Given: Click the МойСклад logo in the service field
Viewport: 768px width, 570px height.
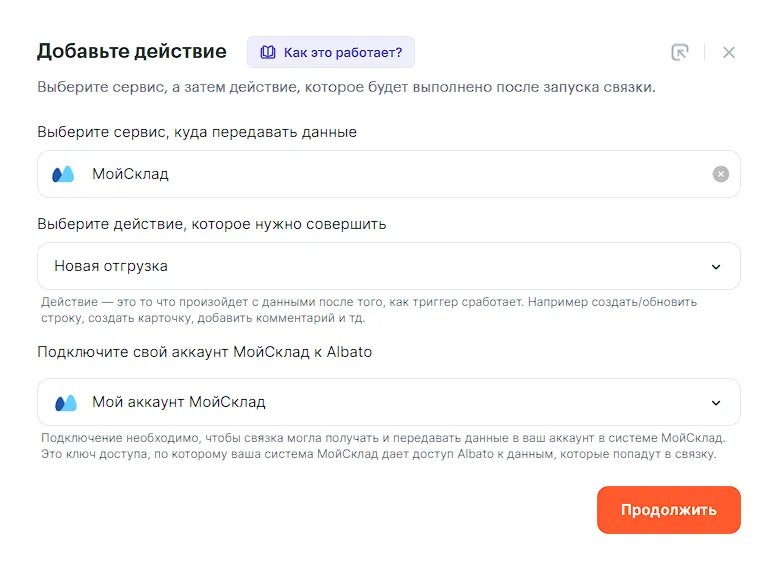Looking at the screenshot, I should click(64, 174).
